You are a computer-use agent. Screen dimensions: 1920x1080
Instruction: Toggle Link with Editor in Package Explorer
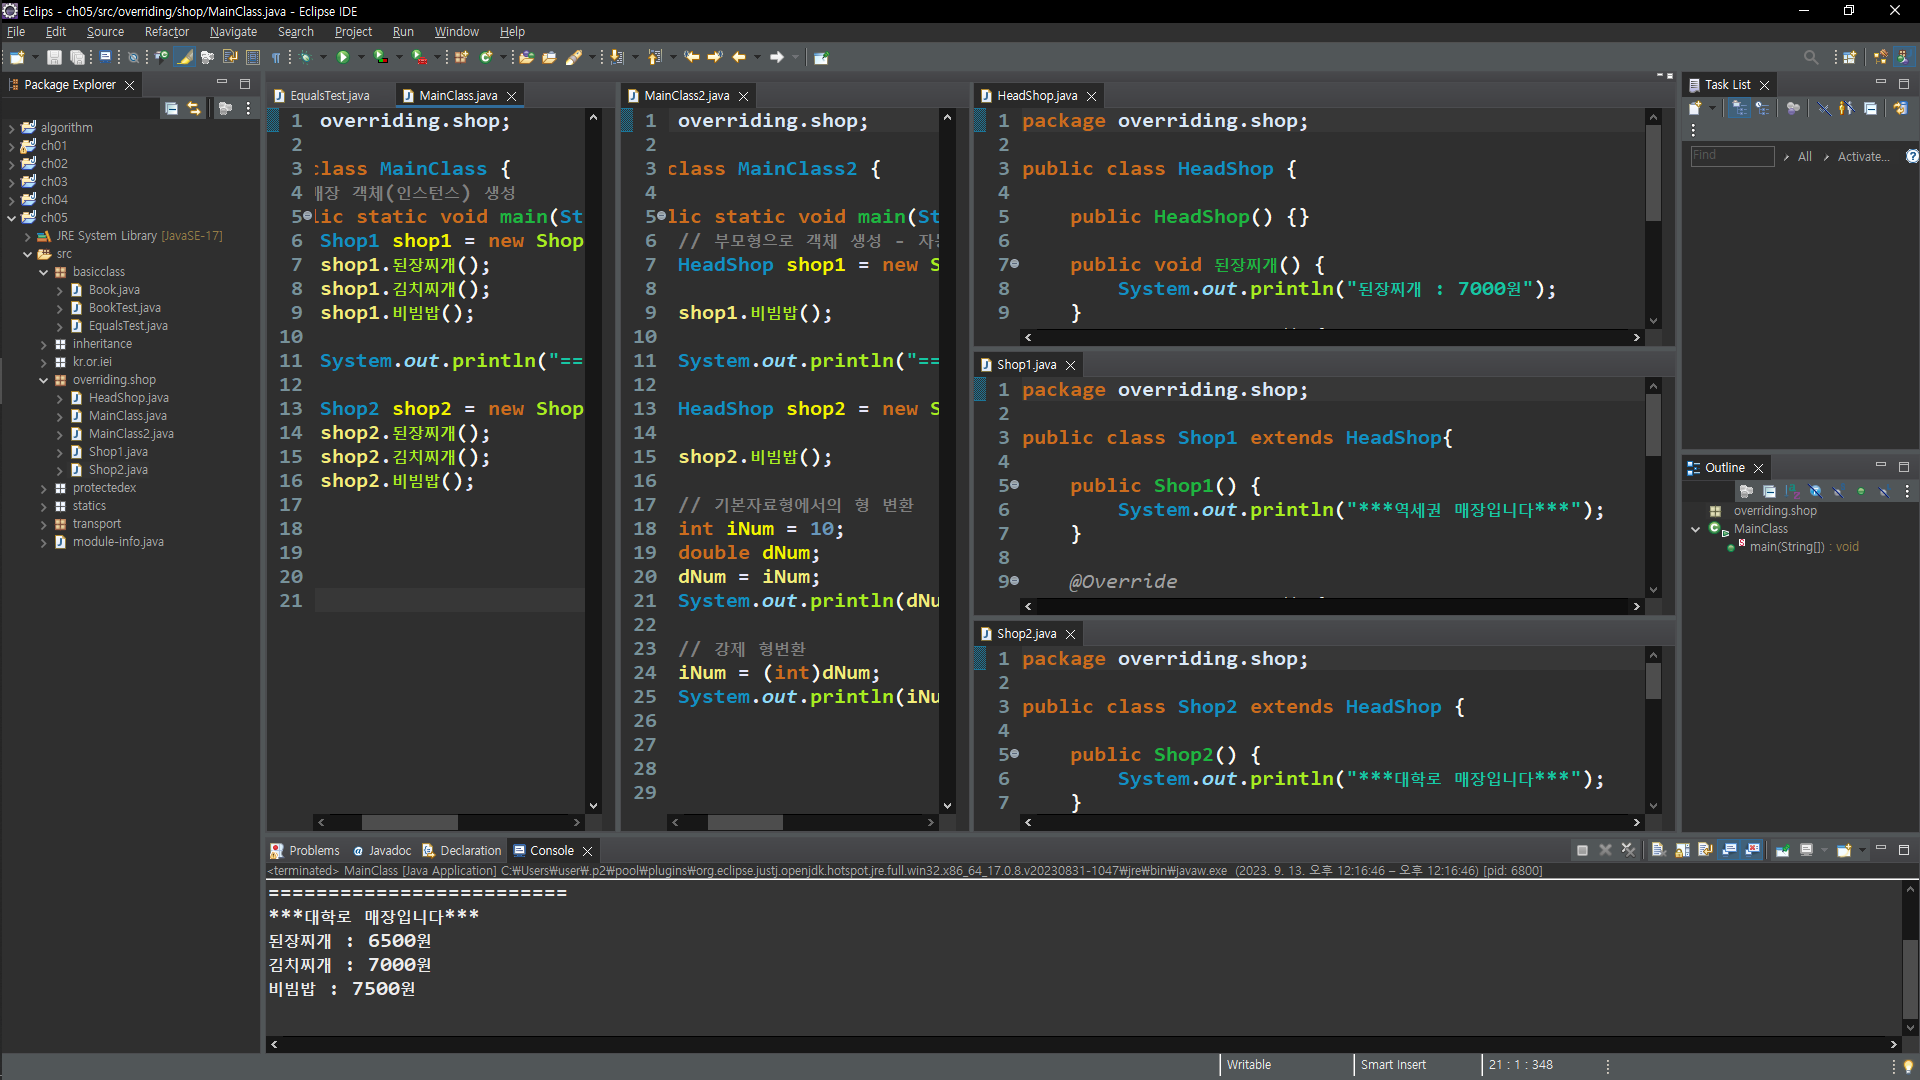194,108
